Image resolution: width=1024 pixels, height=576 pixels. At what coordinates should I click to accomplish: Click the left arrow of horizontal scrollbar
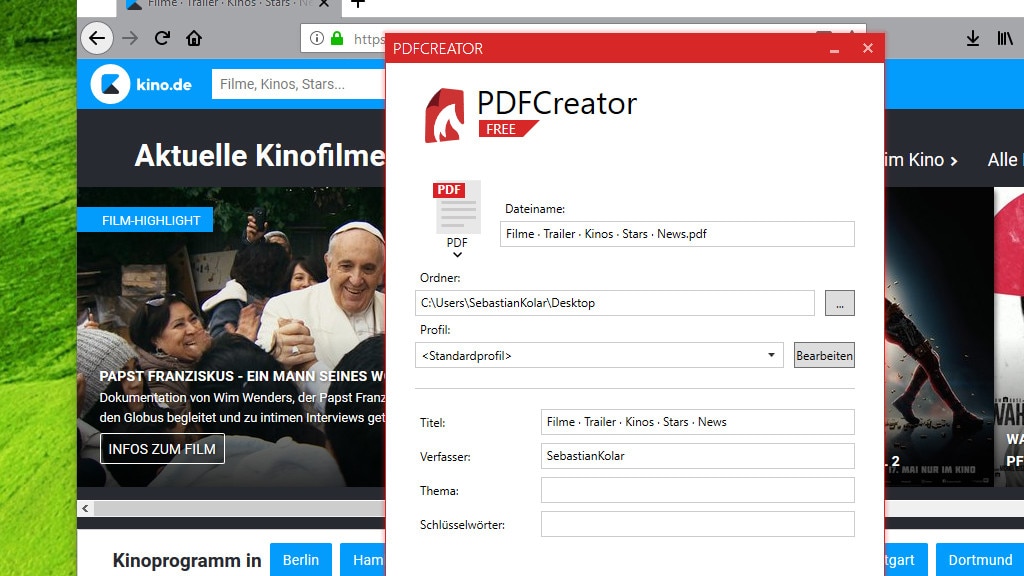click(86, 508)
